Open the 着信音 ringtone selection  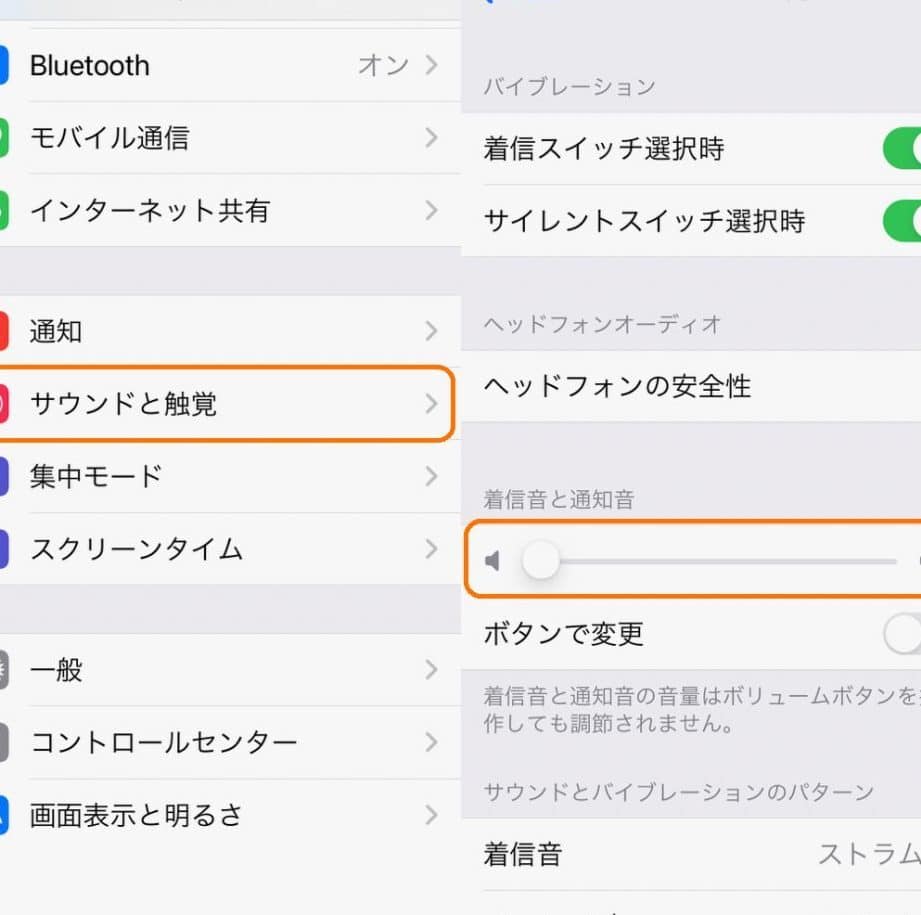click(690, 854)
